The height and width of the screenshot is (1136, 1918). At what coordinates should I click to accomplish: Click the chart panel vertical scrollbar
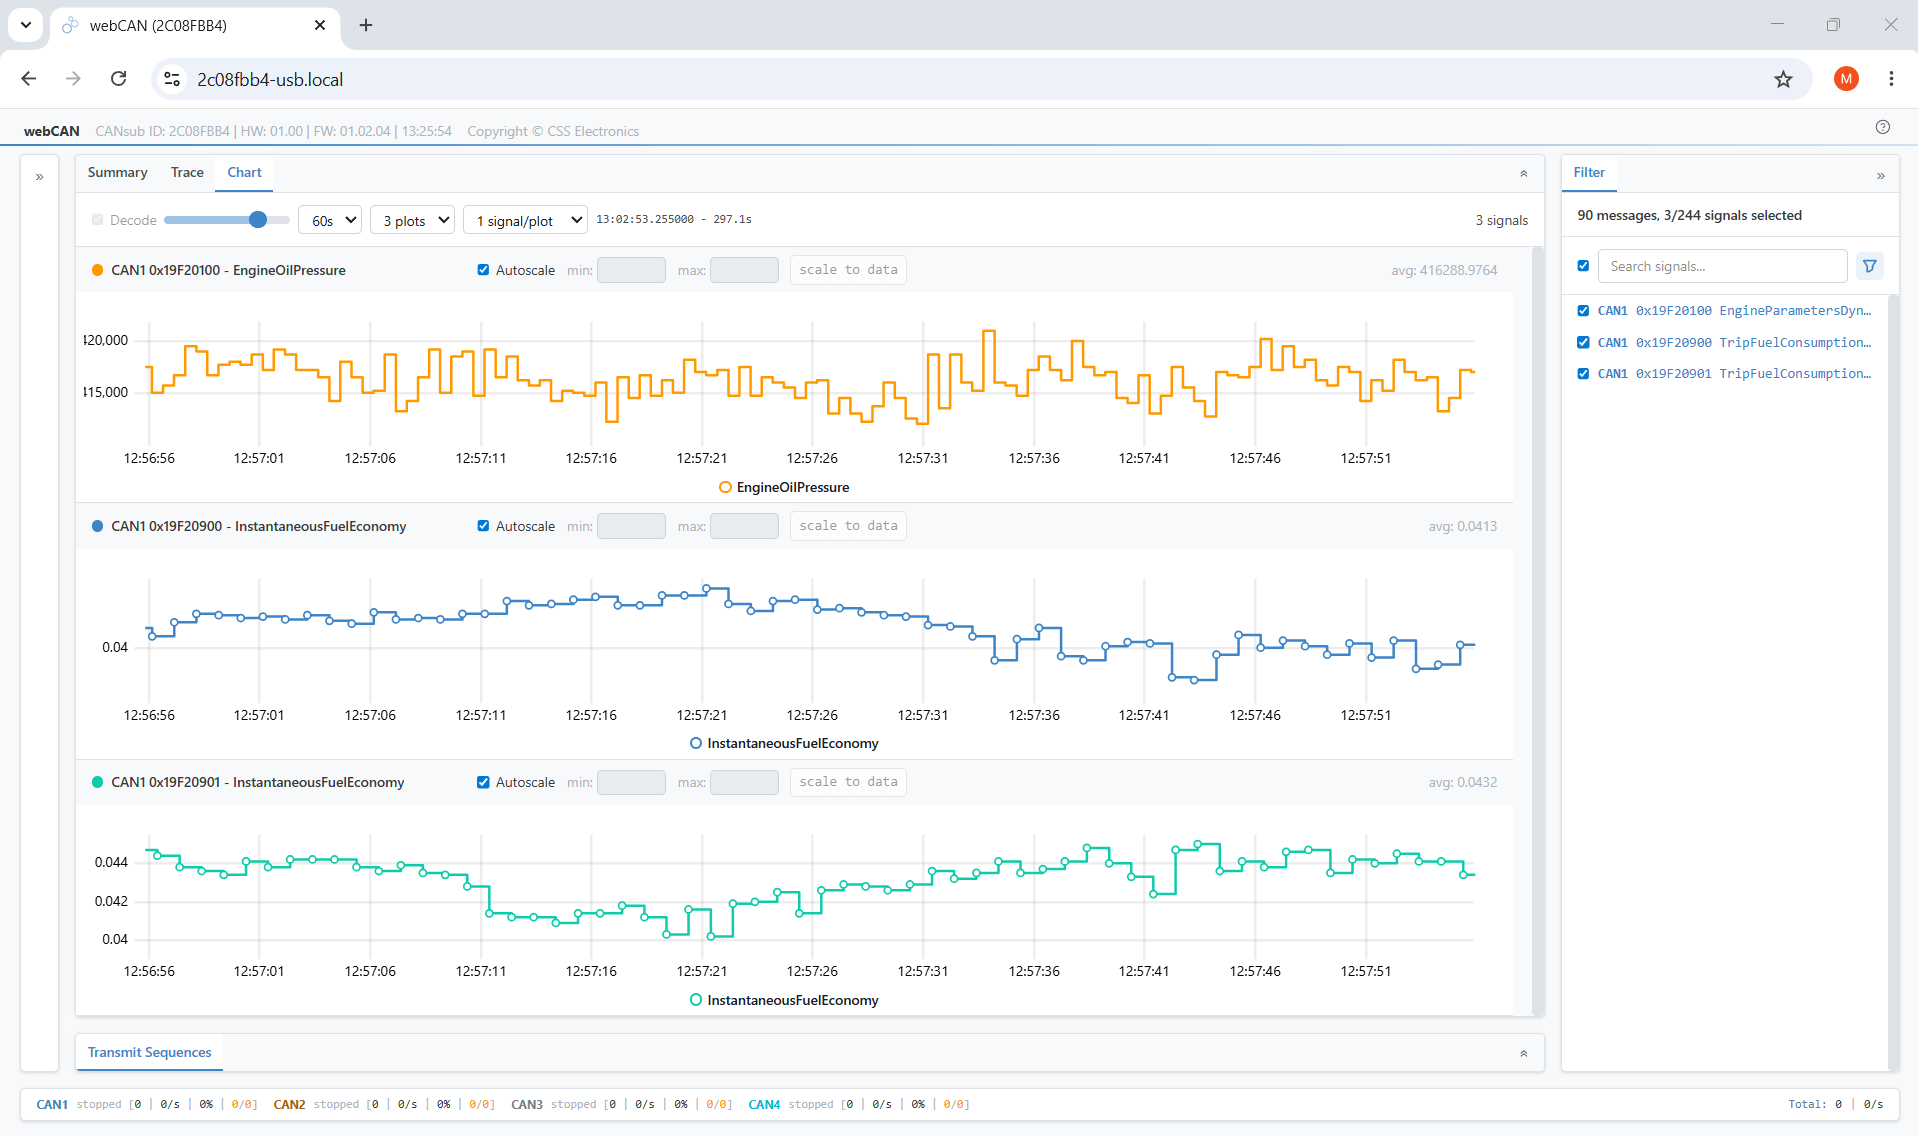point(1538,630)
